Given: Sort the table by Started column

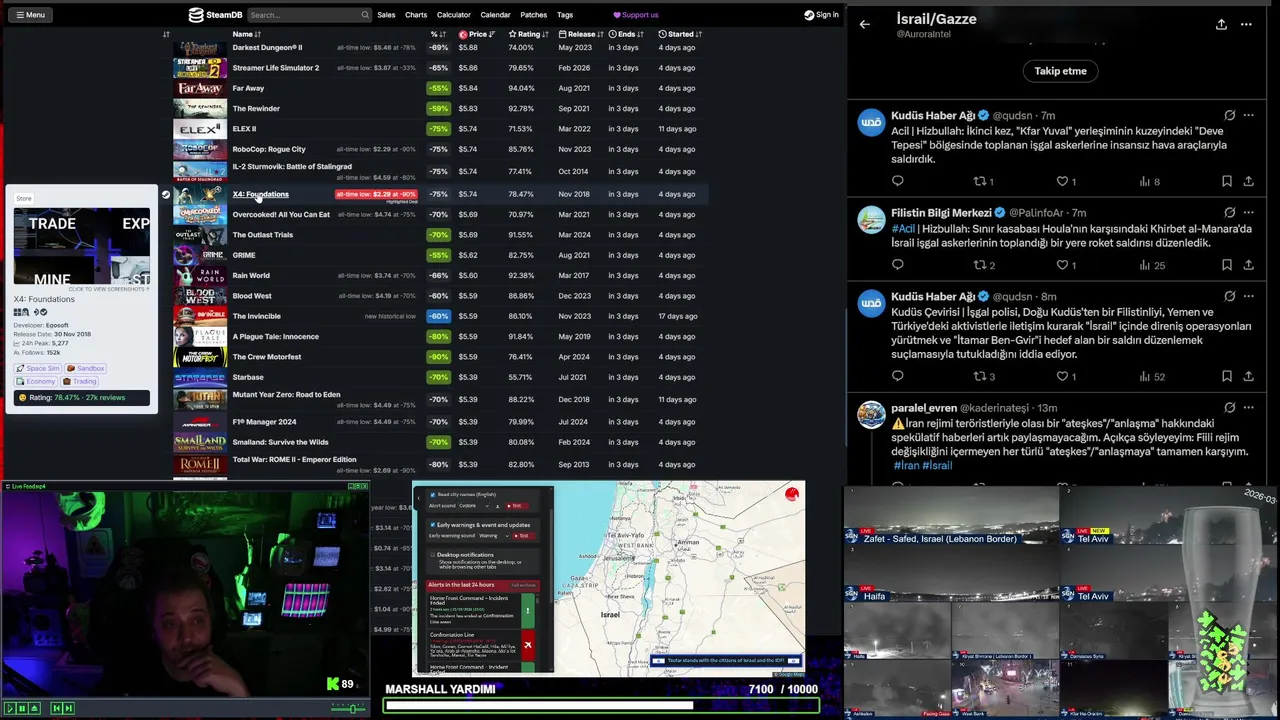Looking at the screenshot, I should tap(679, 34).
